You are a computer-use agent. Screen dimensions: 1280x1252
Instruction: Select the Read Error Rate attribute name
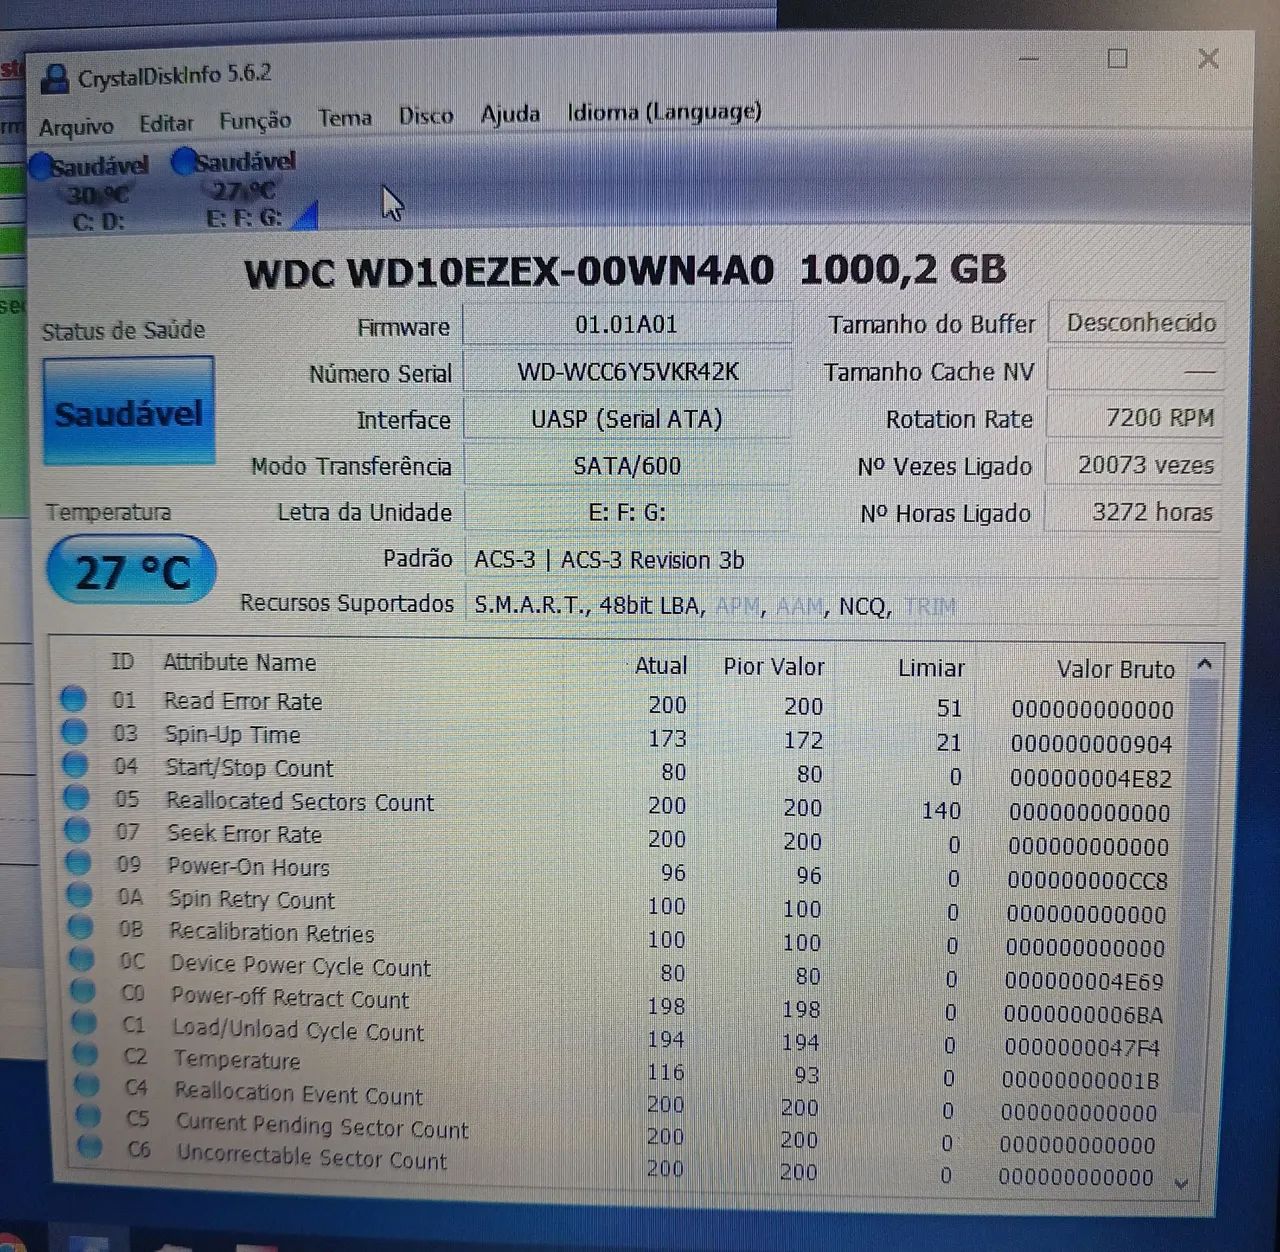[243, 701]
